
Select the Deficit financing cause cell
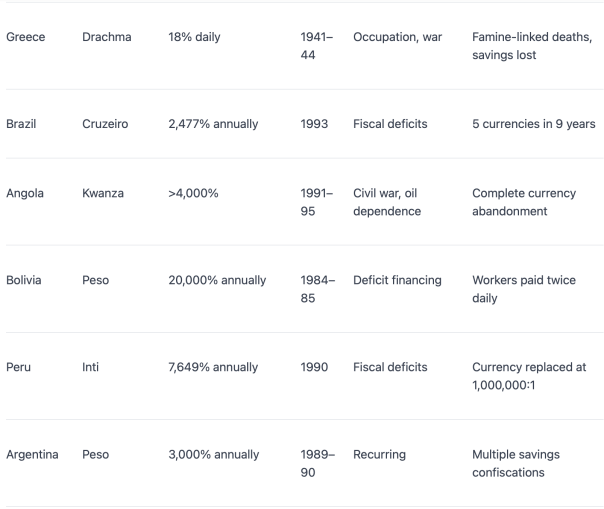[397, 280]
